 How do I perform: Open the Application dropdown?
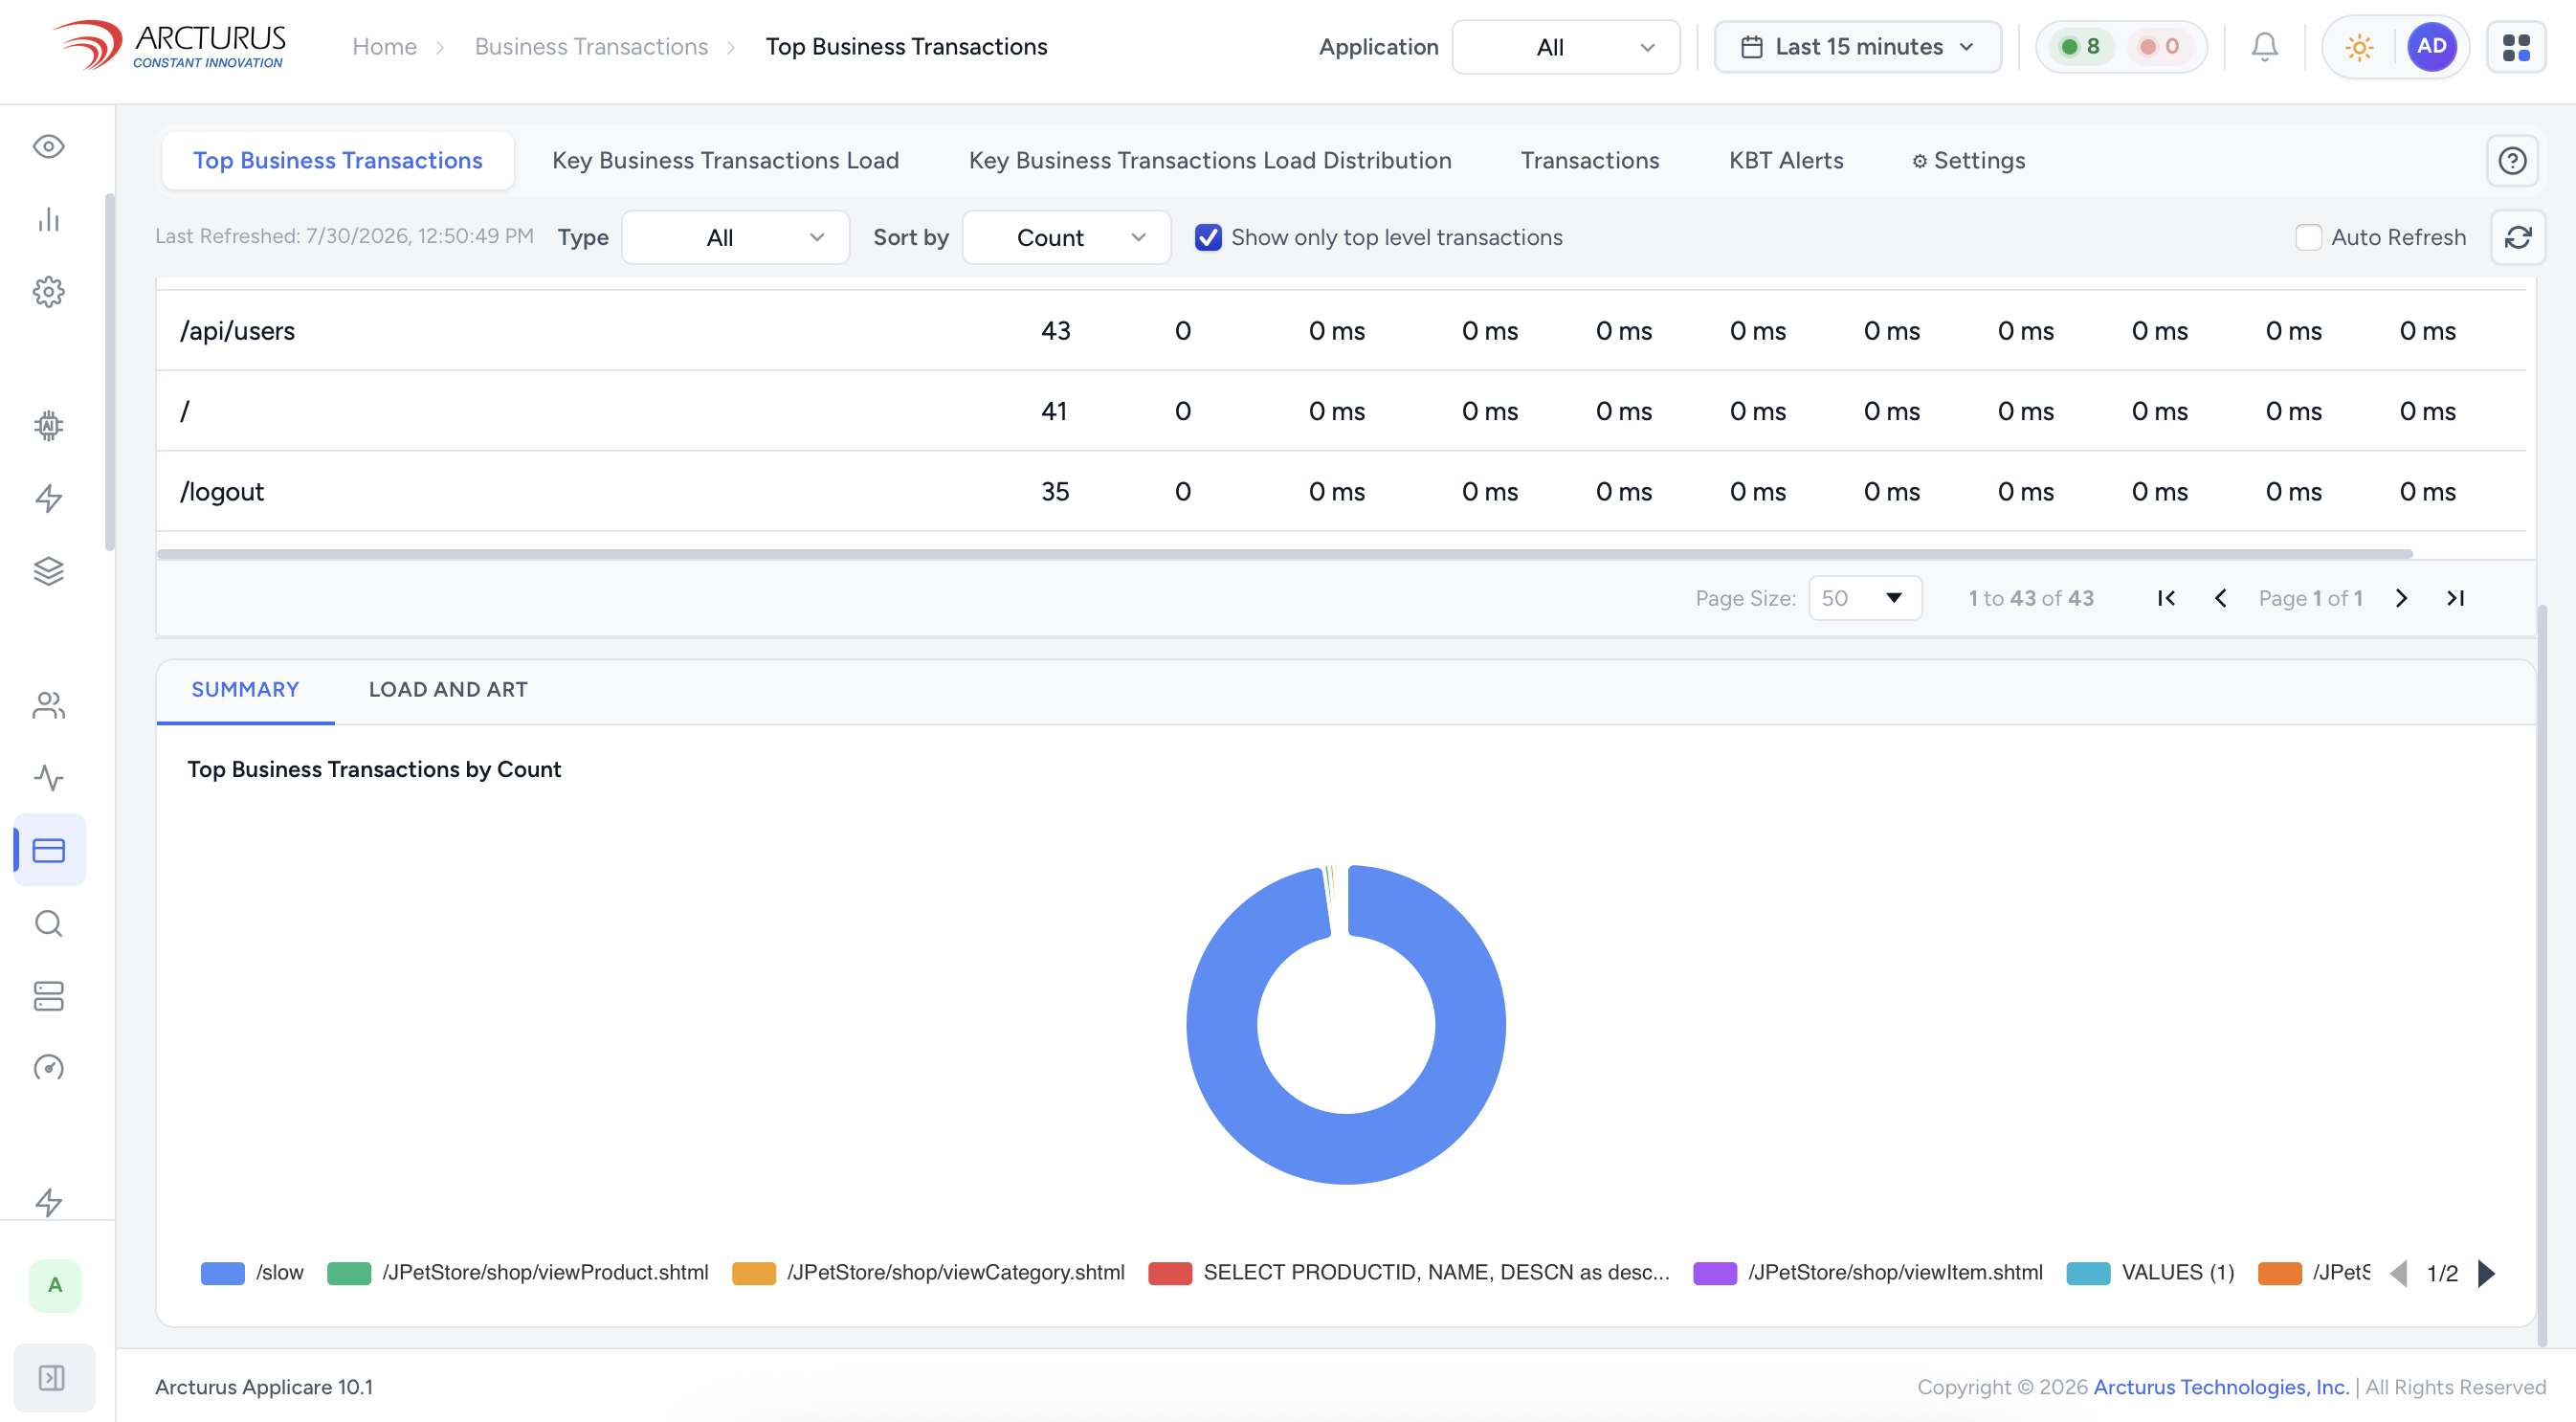point(1566,47)
